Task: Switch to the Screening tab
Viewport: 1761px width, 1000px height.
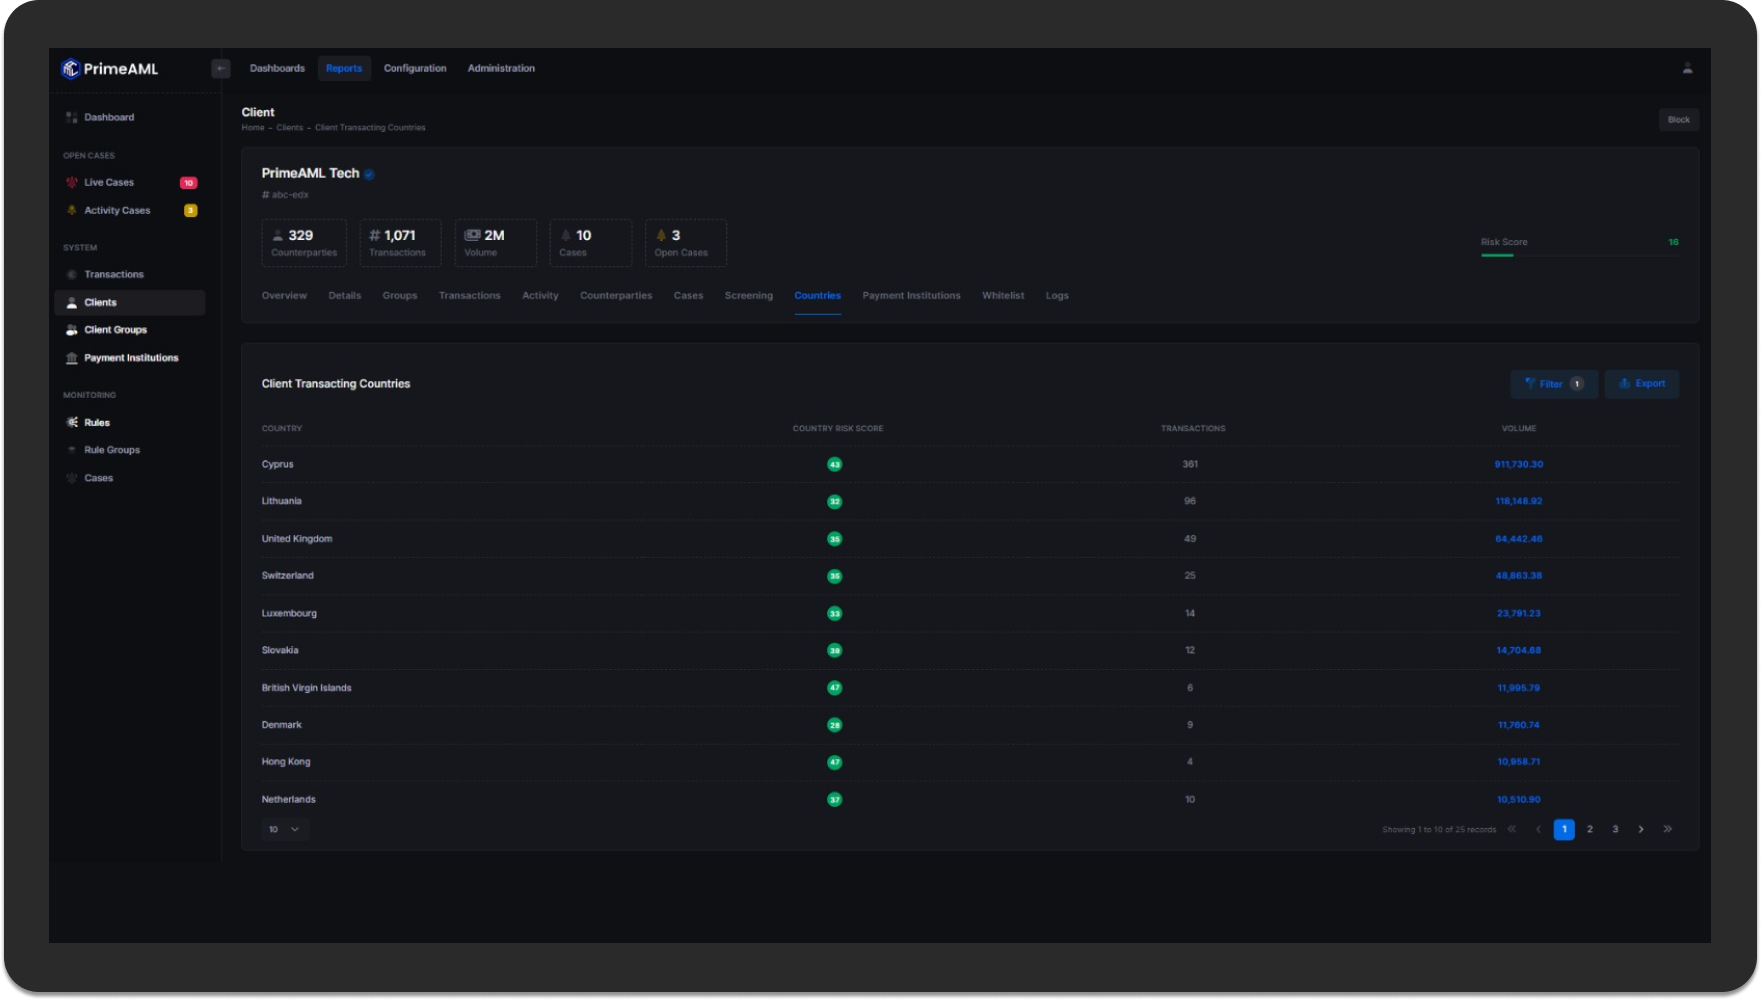Action: coord(749,296)
